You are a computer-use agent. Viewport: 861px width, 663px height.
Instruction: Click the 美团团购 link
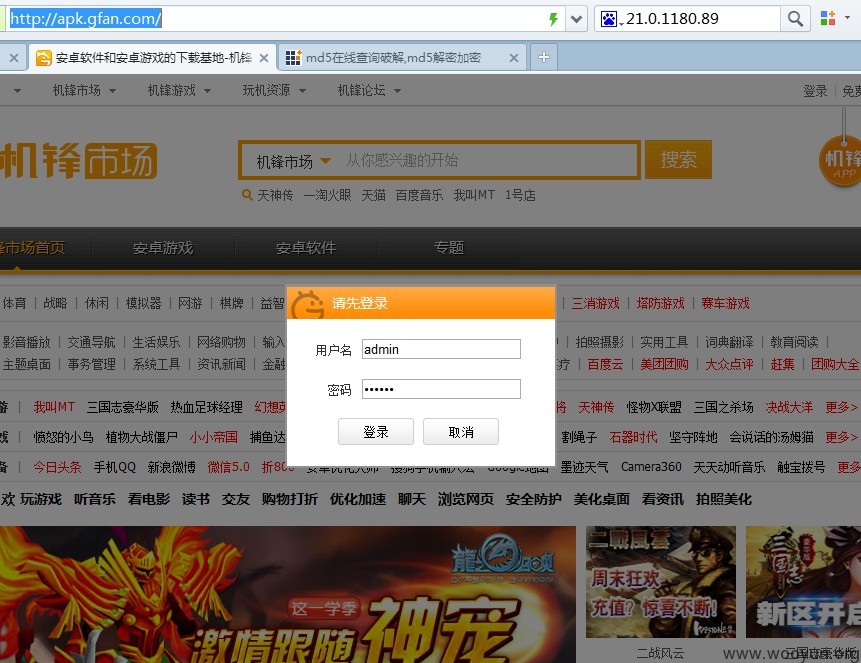[x=664, y=364]
